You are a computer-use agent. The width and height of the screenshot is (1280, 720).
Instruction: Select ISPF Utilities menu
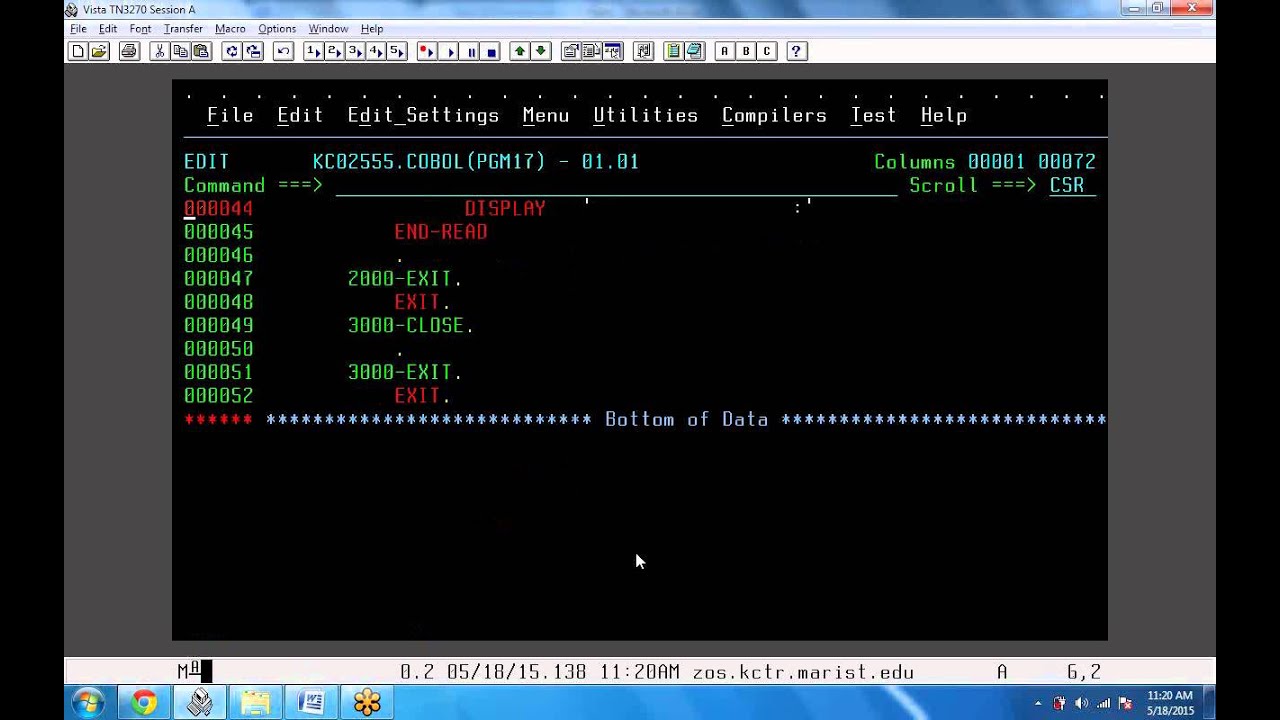point(646,116)
